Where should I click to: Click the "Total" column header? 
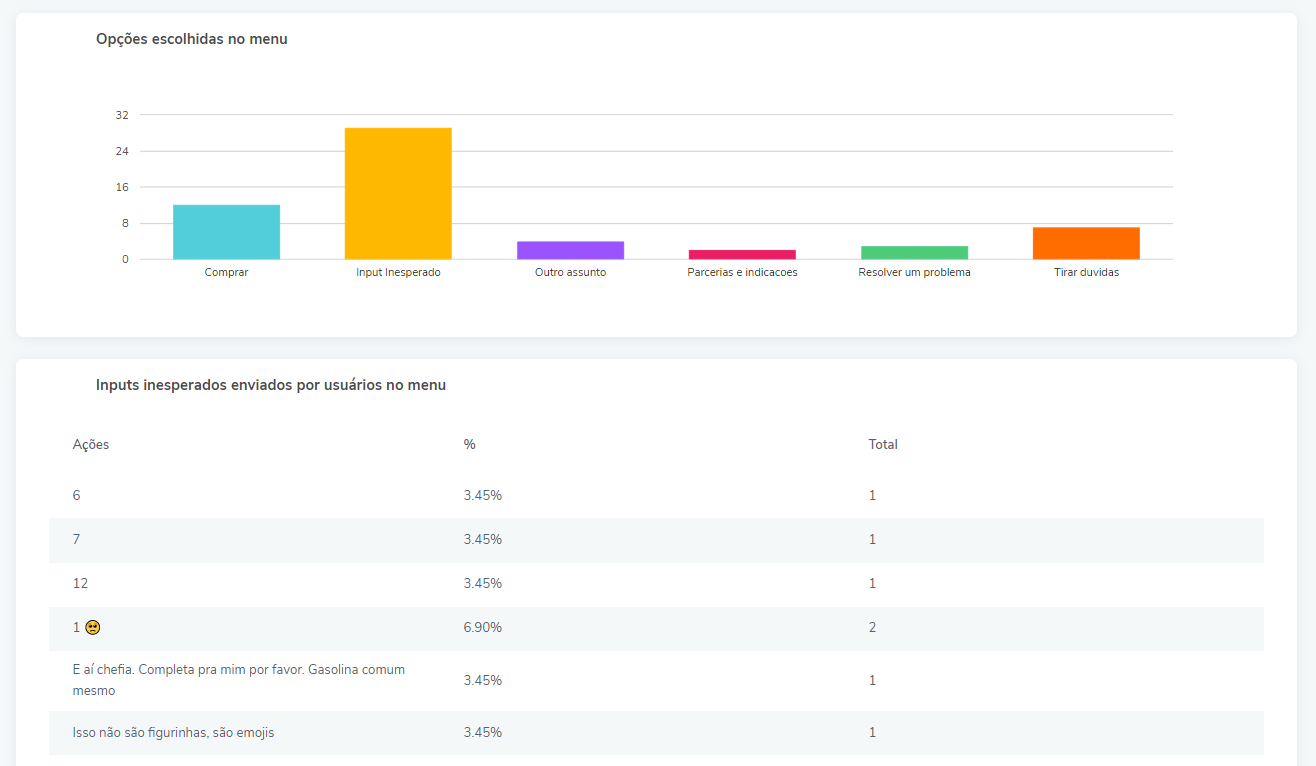[883, 444]
